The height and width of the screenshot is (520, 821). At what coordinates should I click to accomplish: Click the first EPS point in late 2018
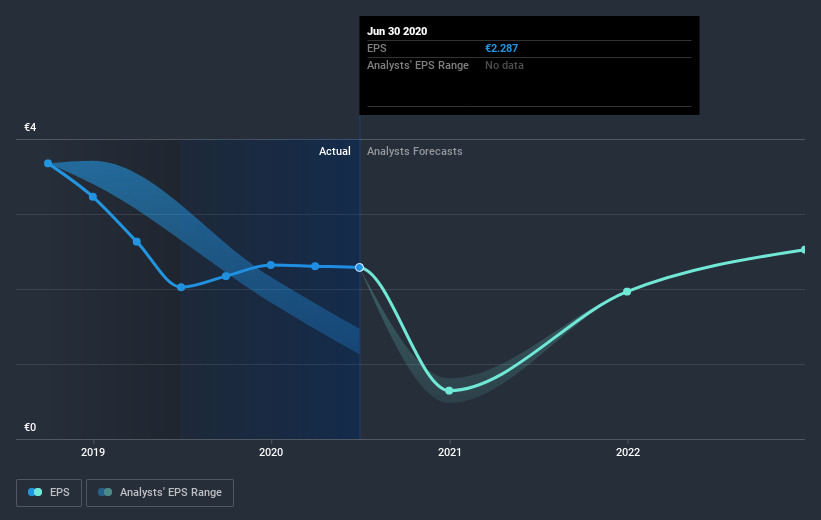point(48,163)
